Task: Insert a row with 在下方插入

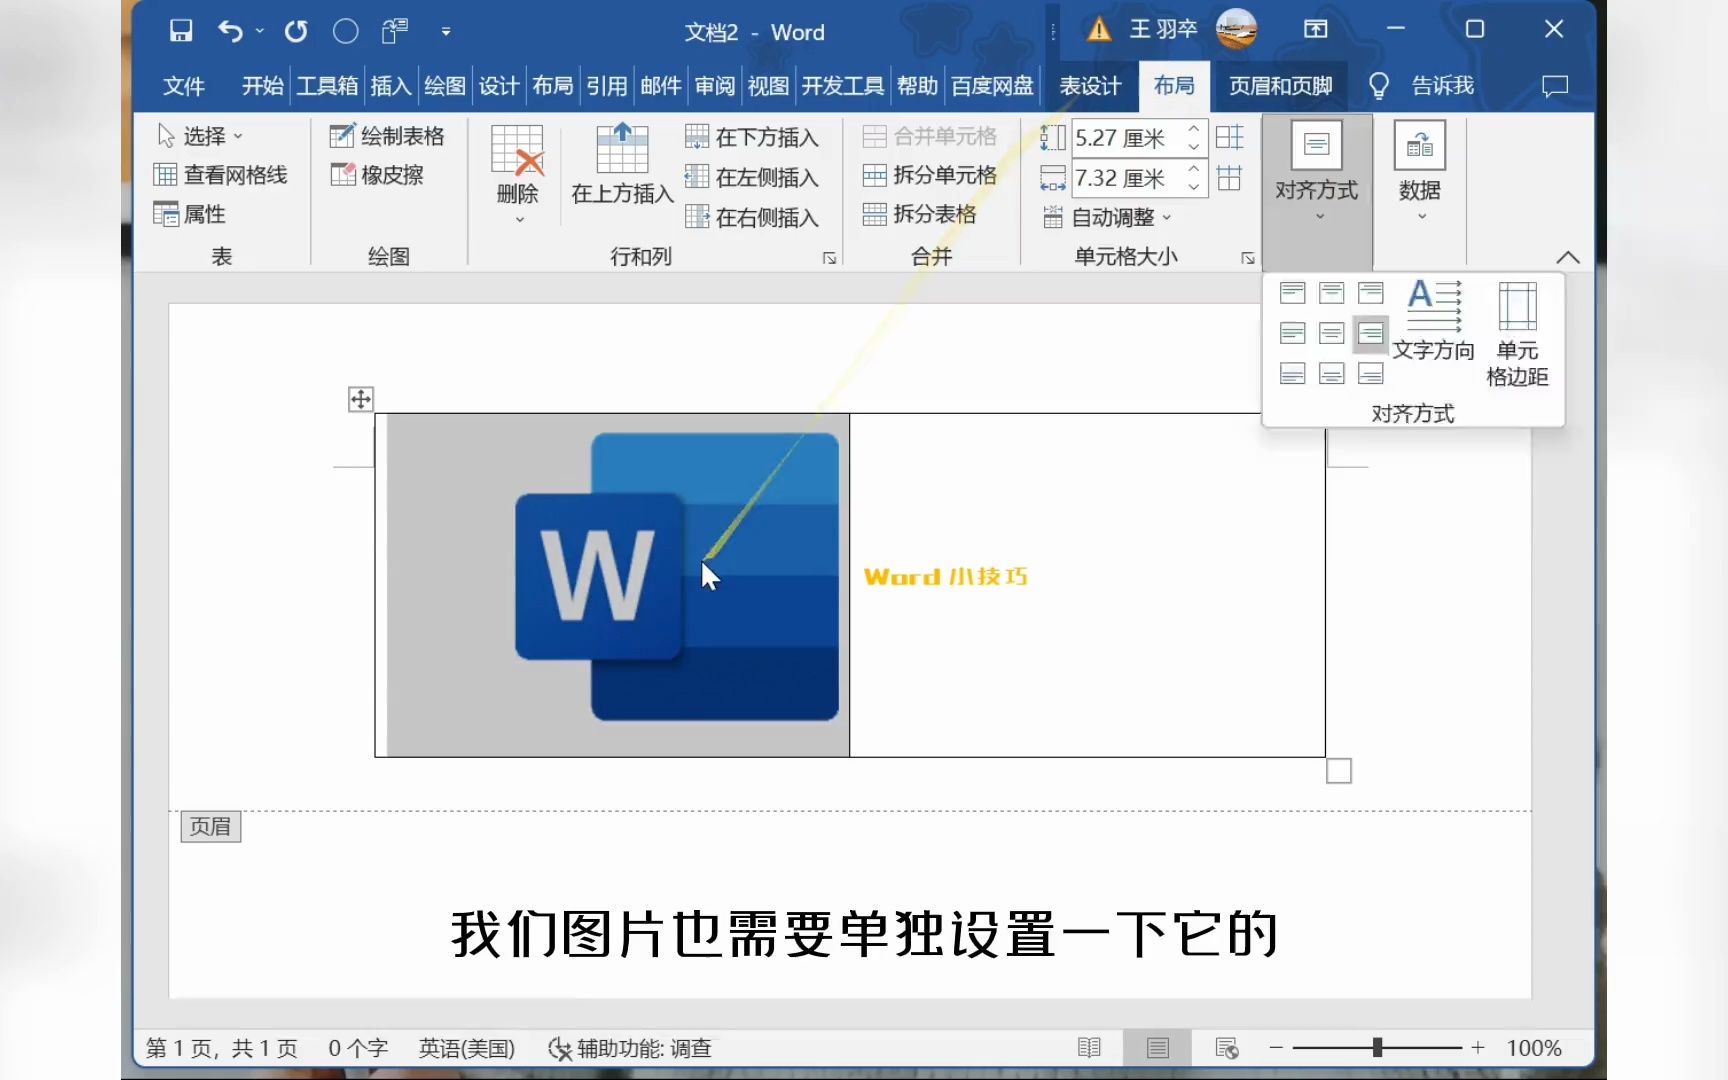Action: 752,137
